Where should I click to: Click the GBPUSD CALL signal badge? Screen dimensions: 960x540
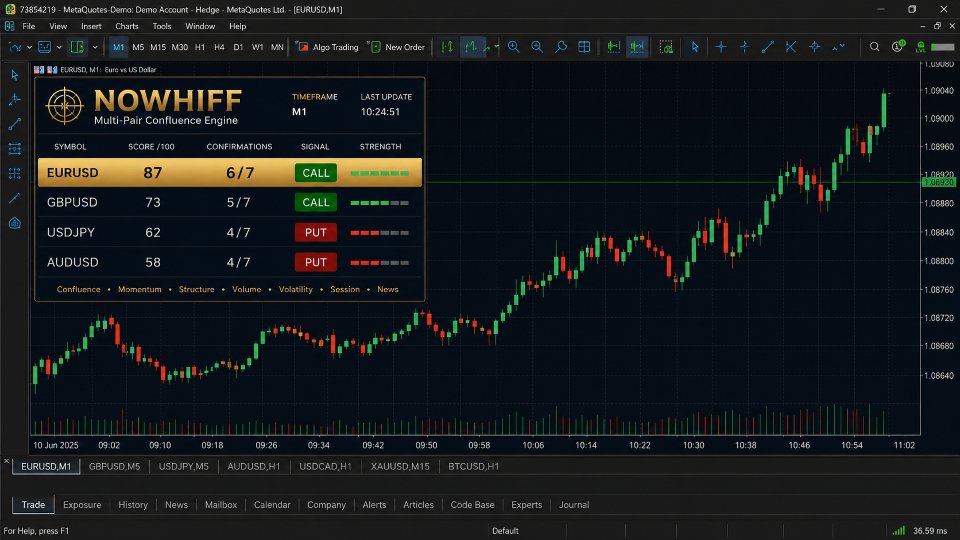click(316, 203)
